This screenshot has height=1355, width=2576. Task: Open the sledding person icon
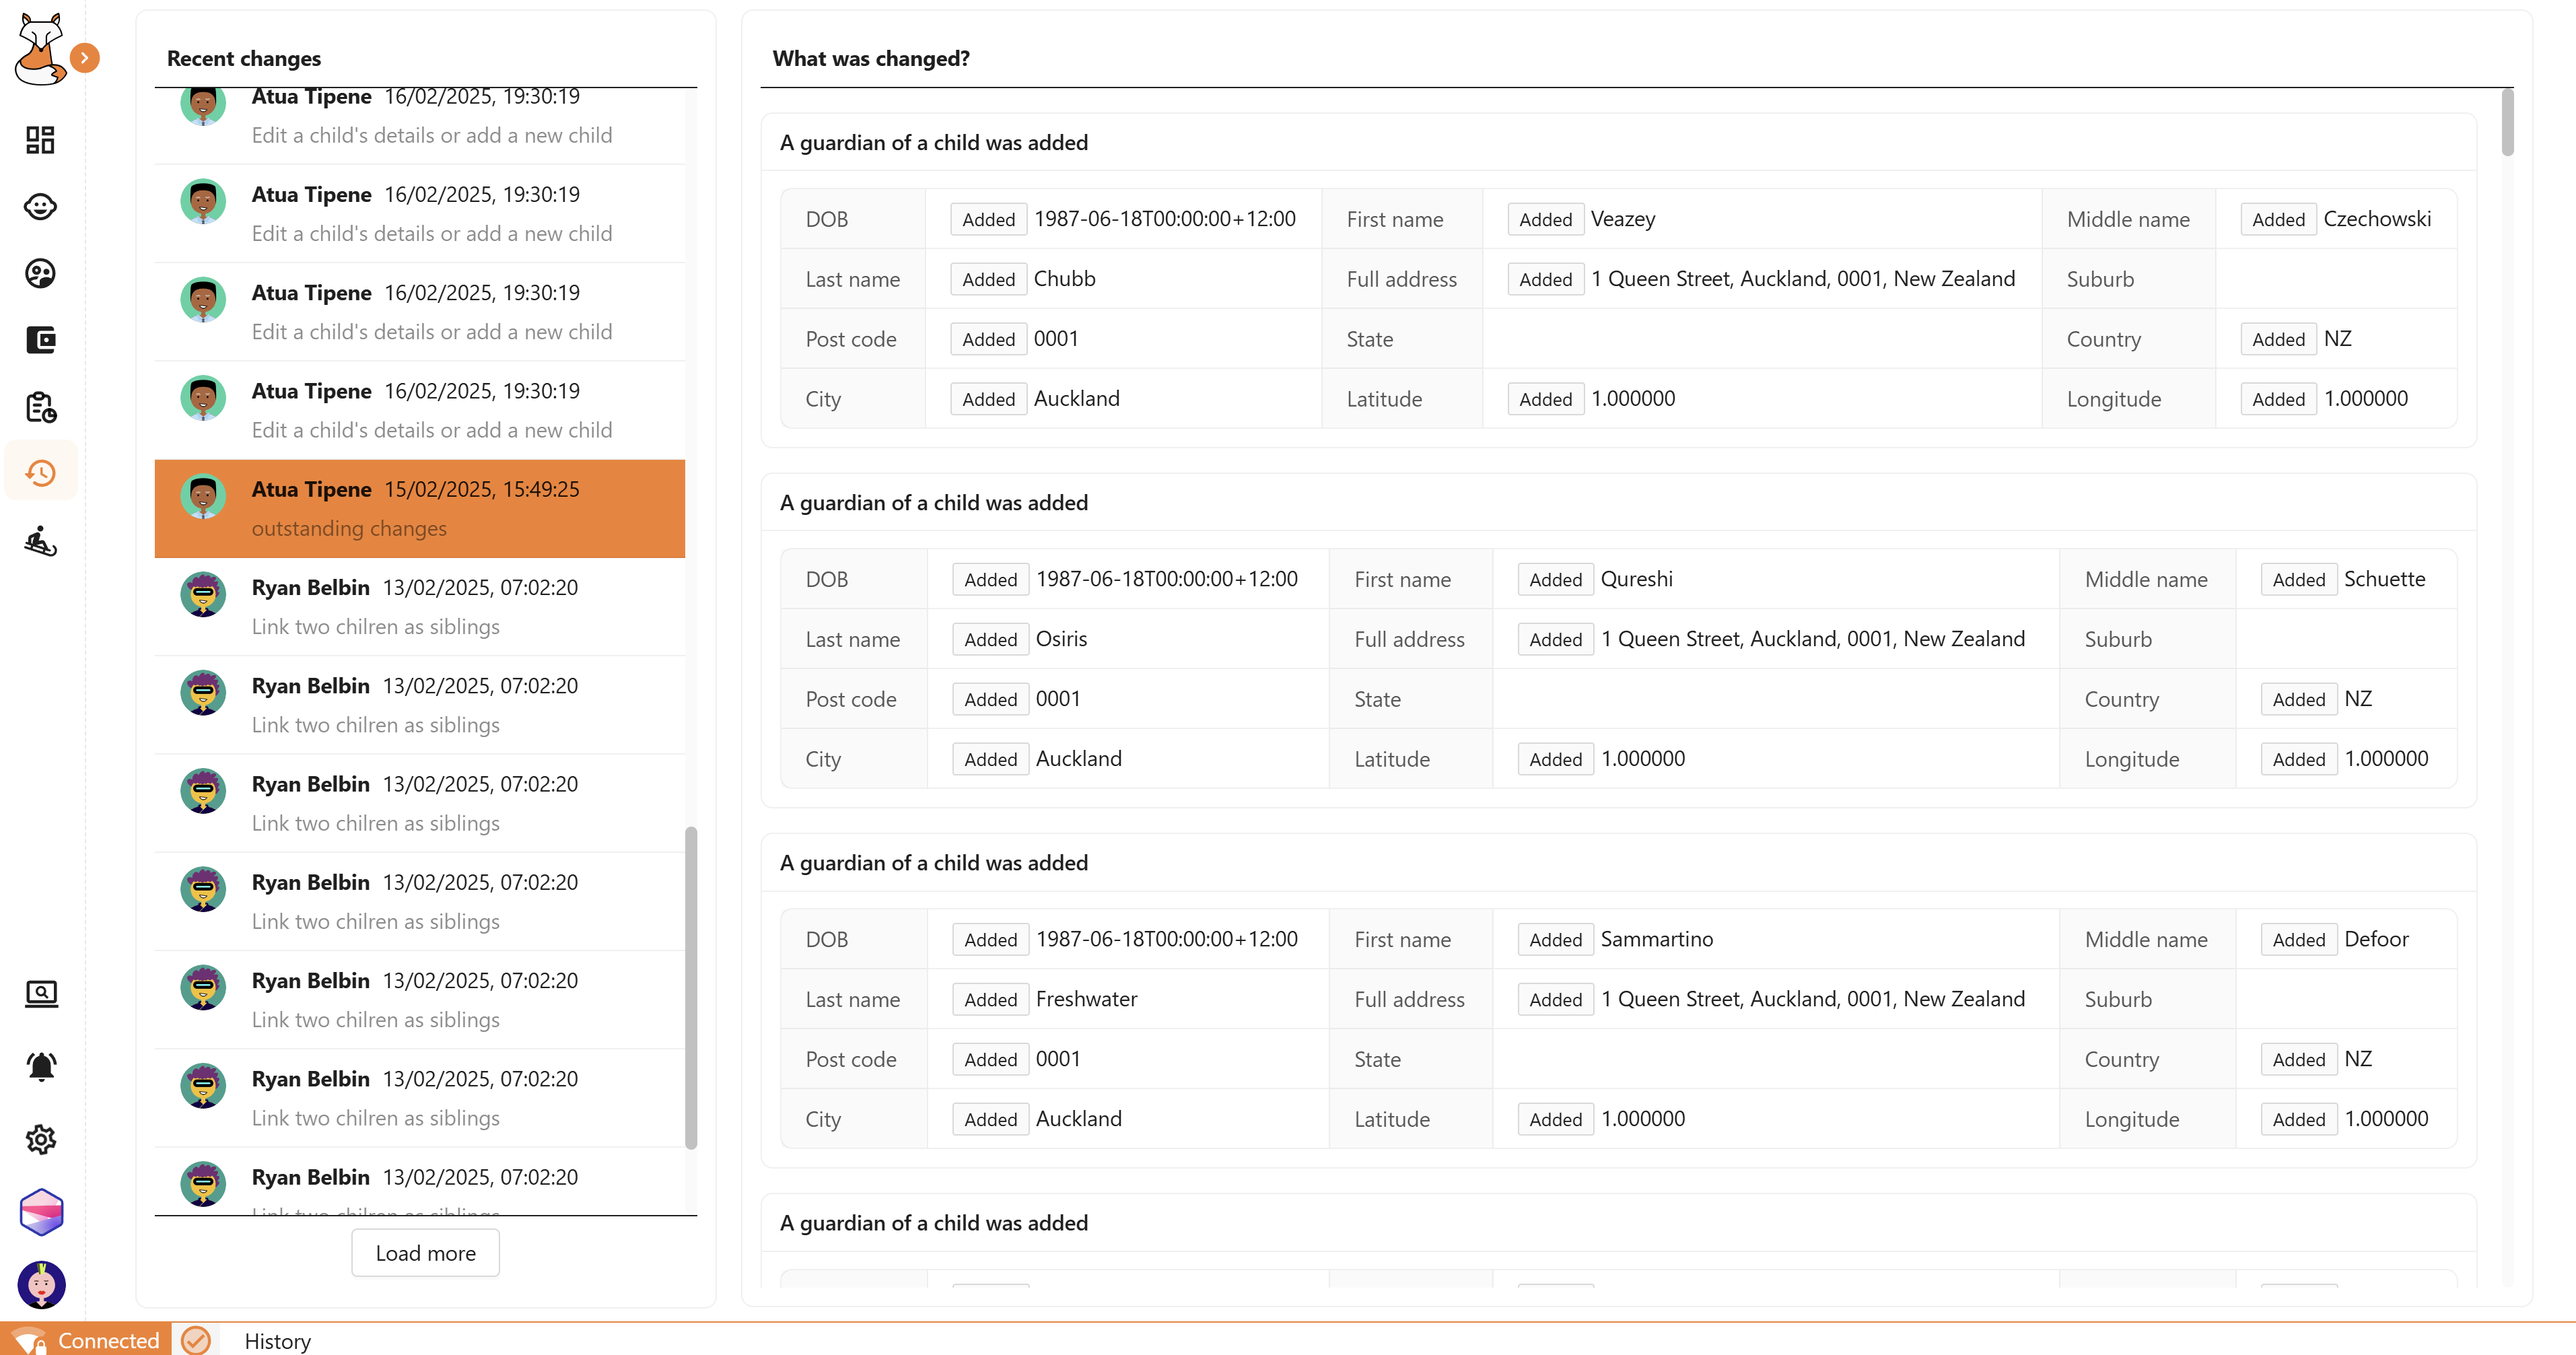click(40, 541)
